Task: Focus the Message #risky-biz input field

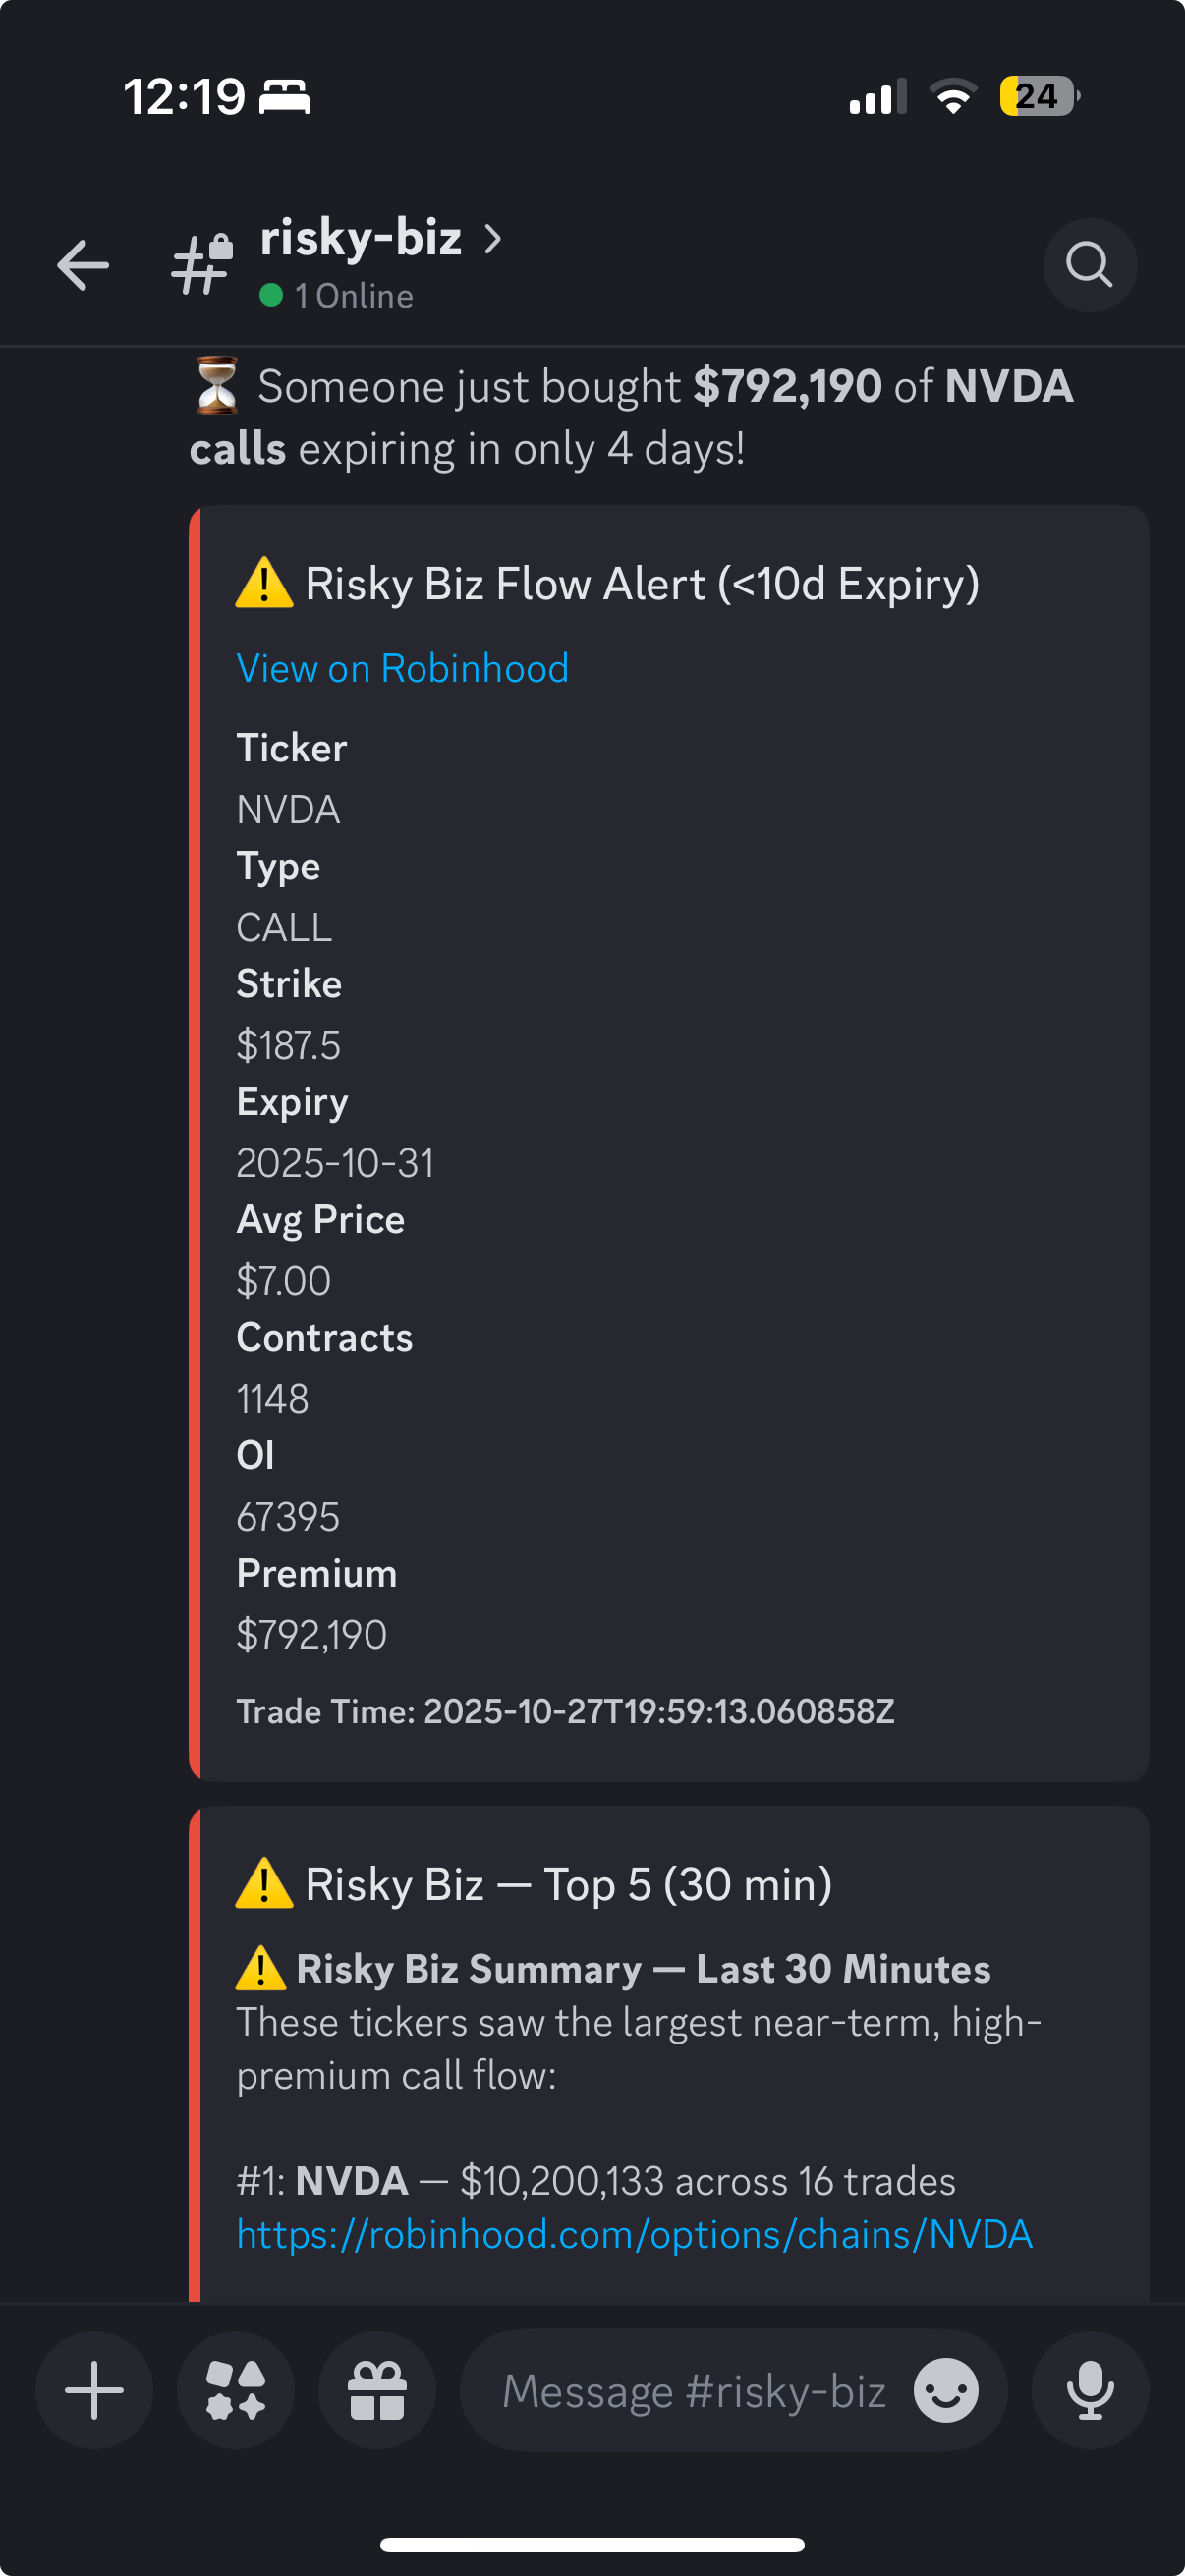Action: click(x=693, y=2390)
